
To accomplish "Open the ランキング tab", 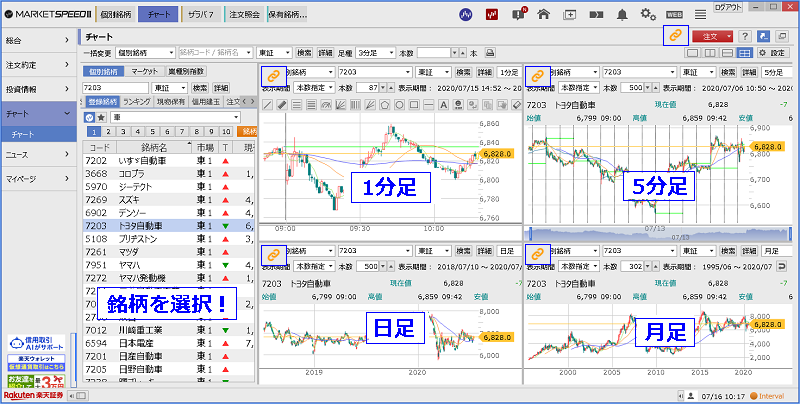I will click(x=137, y=102).
